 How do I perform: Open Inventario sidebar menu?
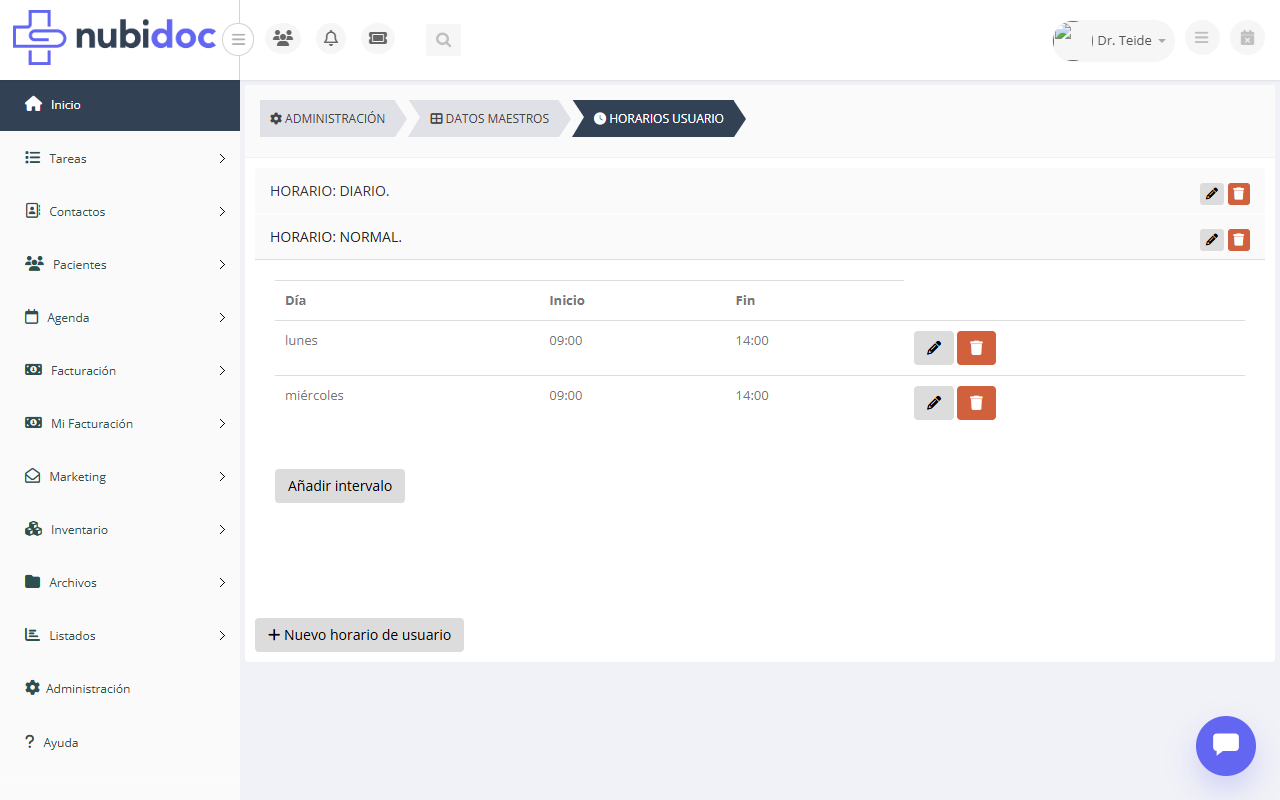click(120, 529)
